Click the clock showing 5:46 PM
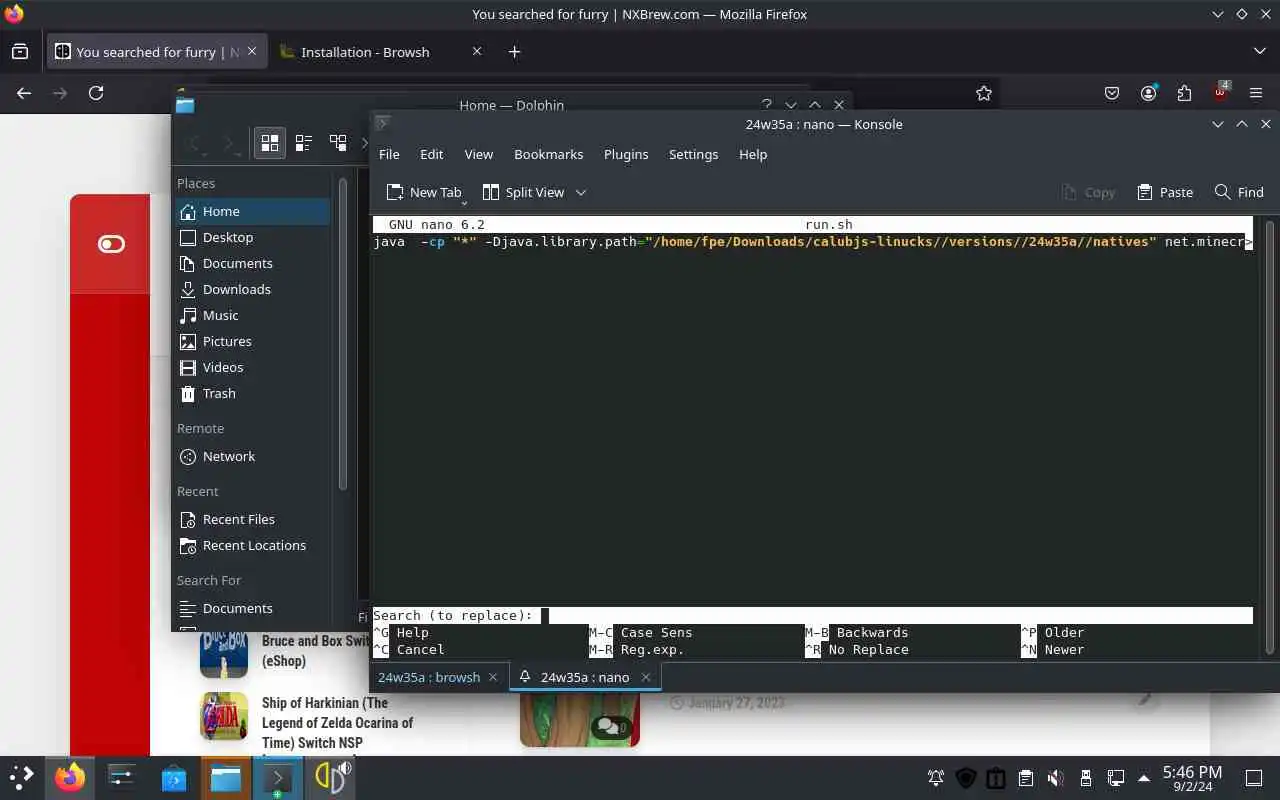Image resolution: width=1280 pixels, height=800 pixels. 1192,772
